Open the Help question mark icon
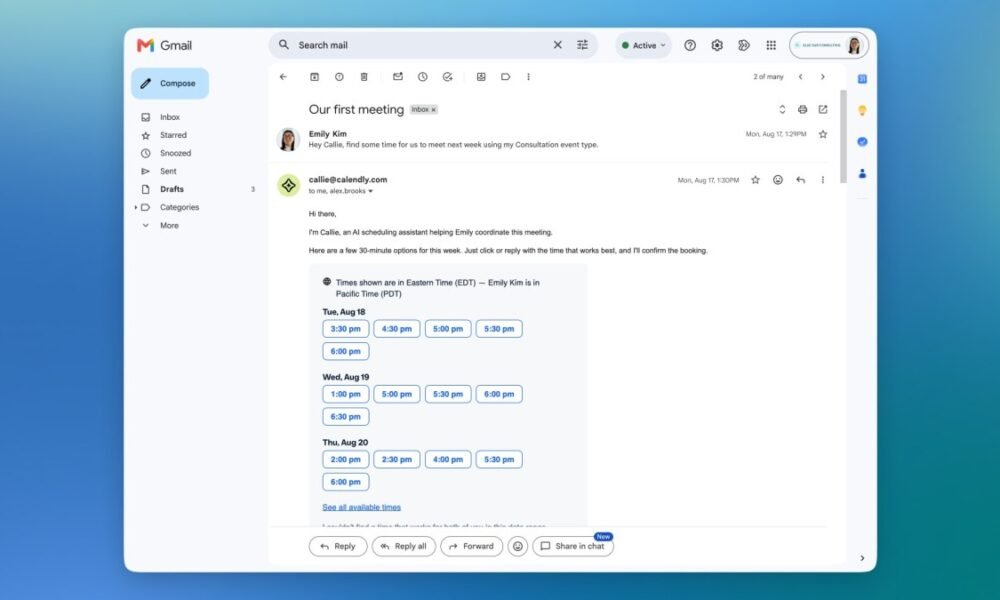This screenshot has width=1000, height=600. click(x=690, y=45)
